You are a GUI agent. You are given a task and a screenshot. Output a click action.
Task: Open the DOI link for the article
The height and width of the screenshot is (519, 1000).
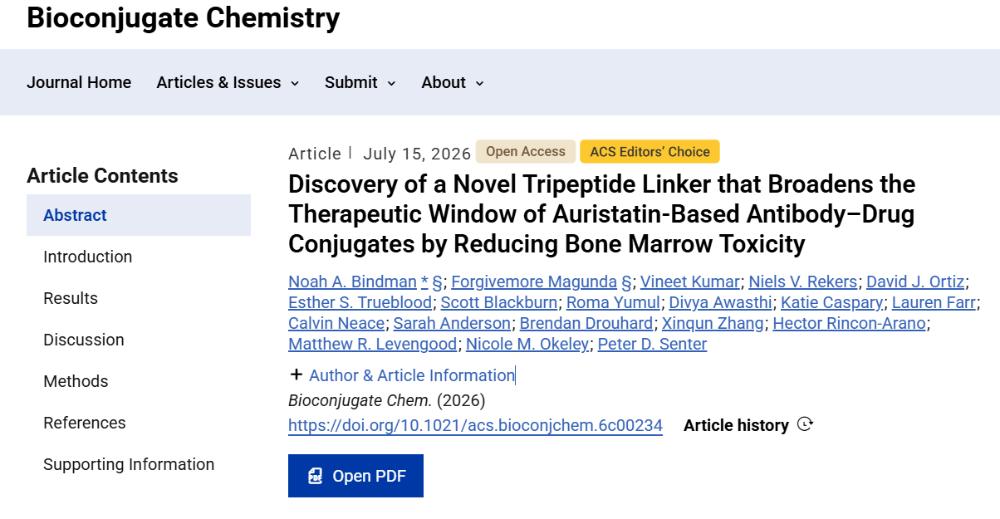pos(475,425)
